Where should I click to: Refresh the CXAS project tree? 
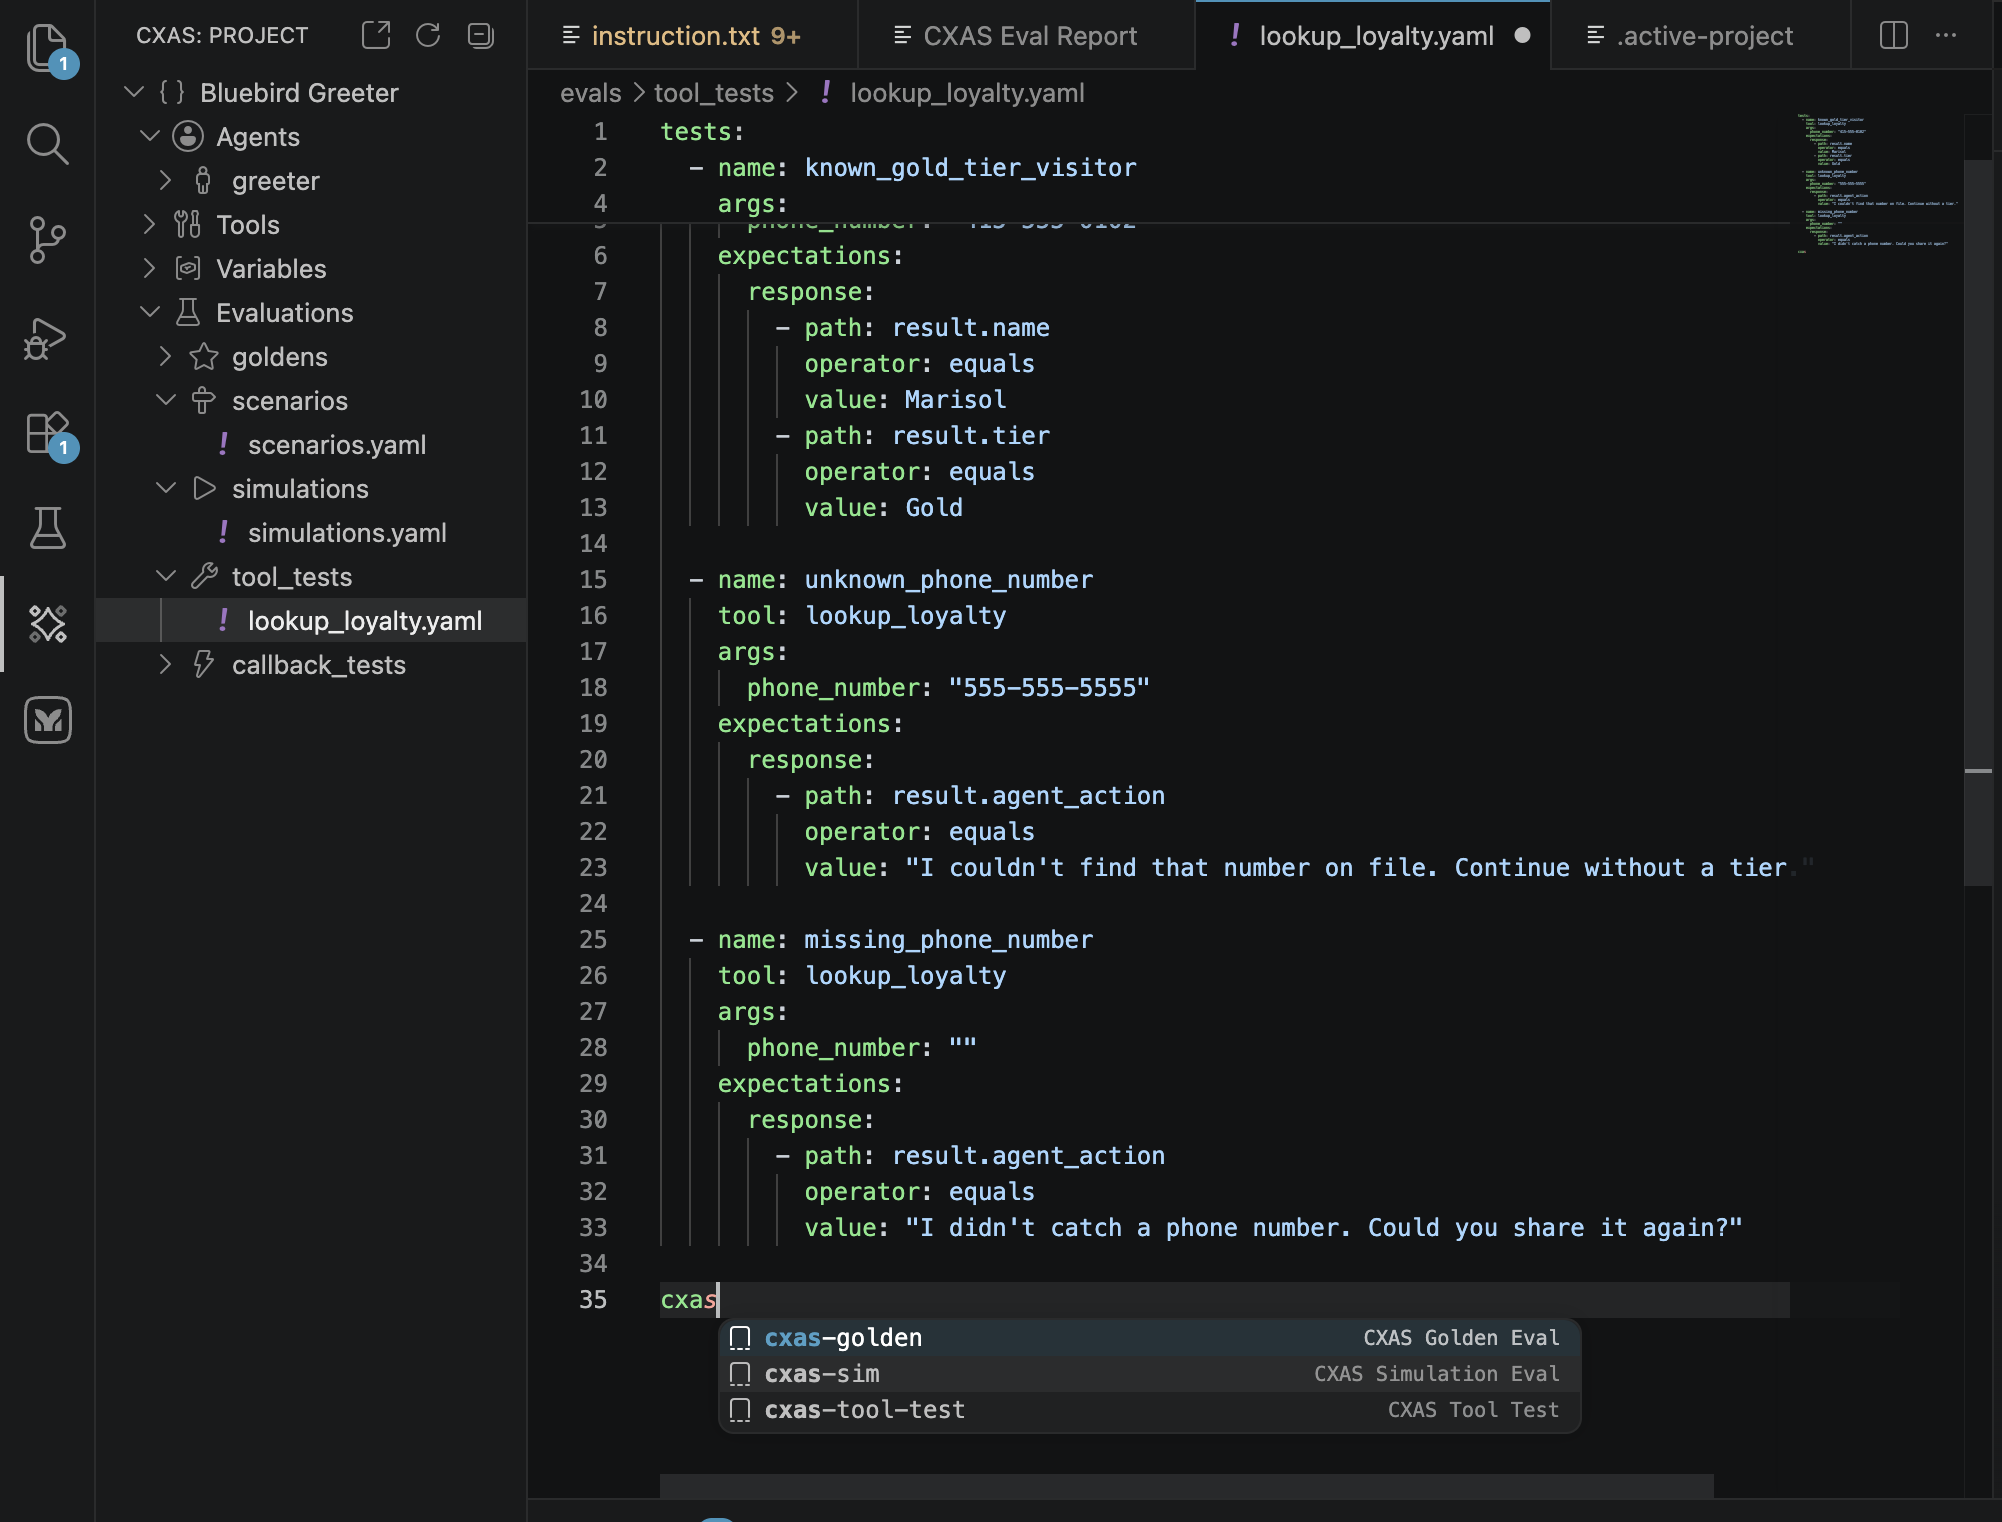(x=428, y=35)
